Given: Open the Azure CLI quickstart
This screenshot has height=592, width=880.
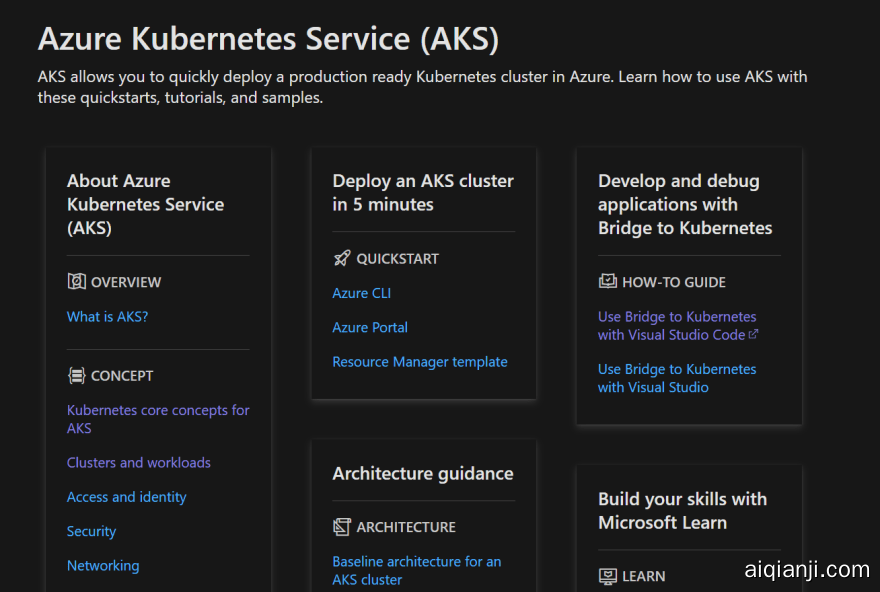Looking at the screenshot, I should [x=361, y=294].
